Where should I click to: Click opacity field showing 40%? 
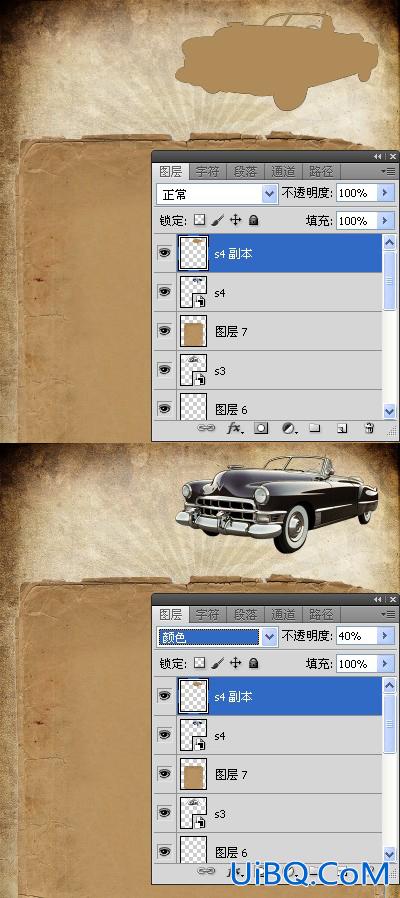click(357, 636)
